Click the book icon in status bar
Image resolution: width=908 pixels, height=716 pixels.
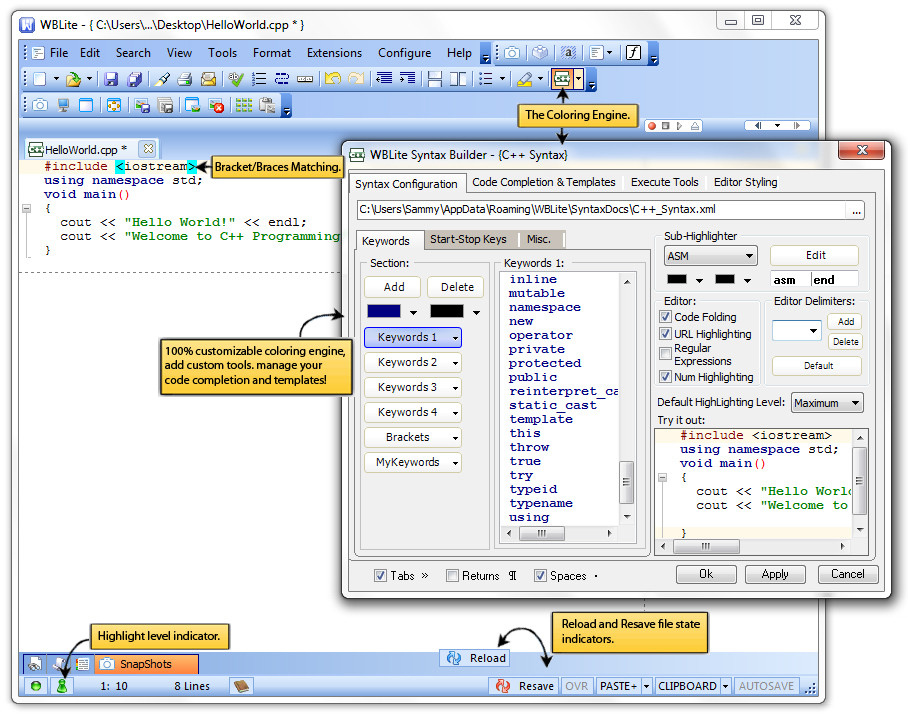(240, 686)
